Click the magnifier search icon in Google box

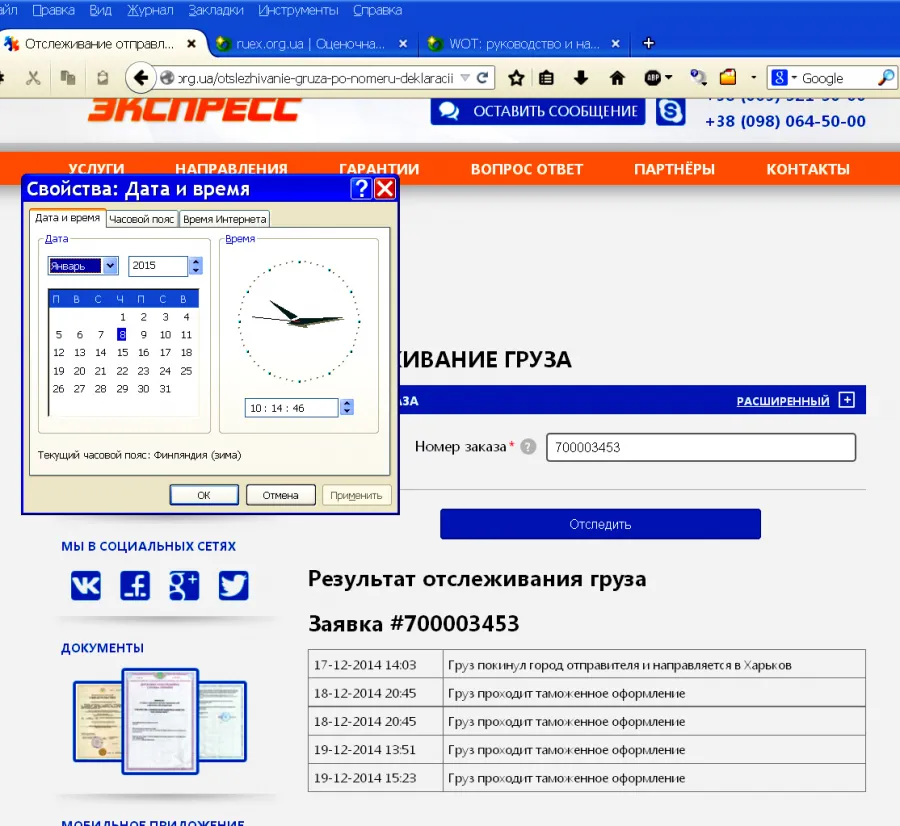pos(887,77)
